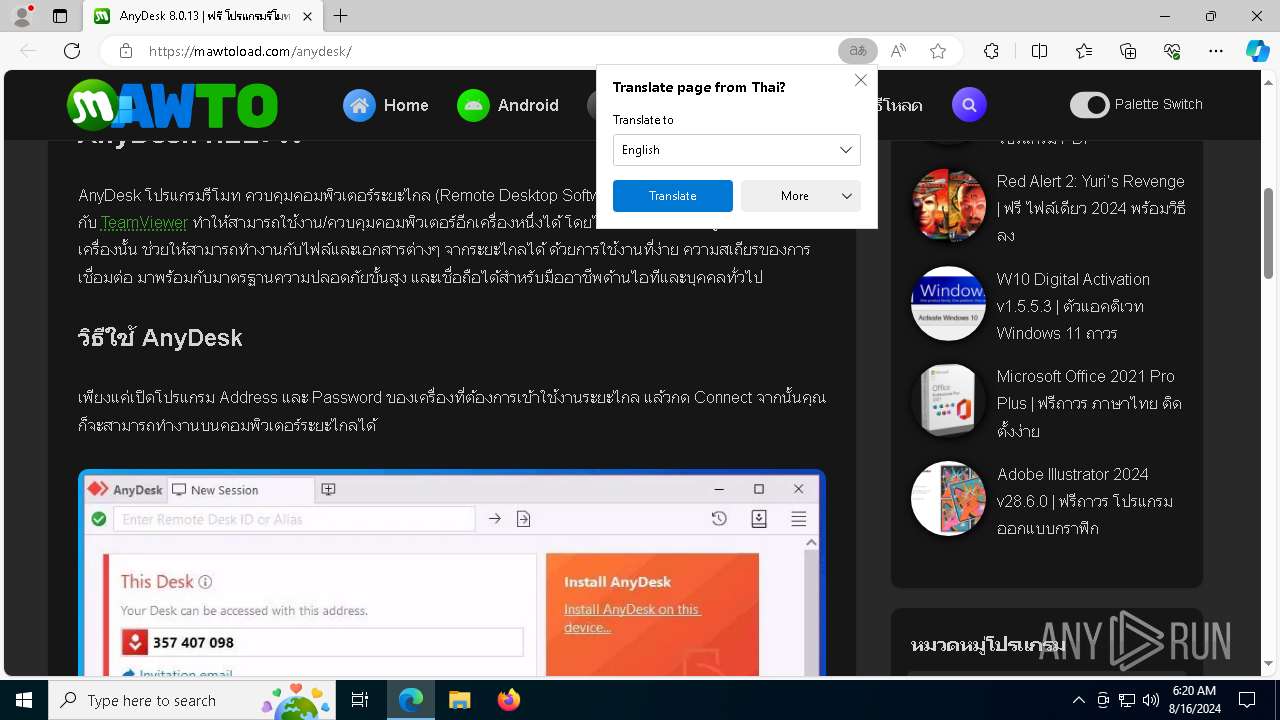Open the Android menu item

[x=528, y=105]
